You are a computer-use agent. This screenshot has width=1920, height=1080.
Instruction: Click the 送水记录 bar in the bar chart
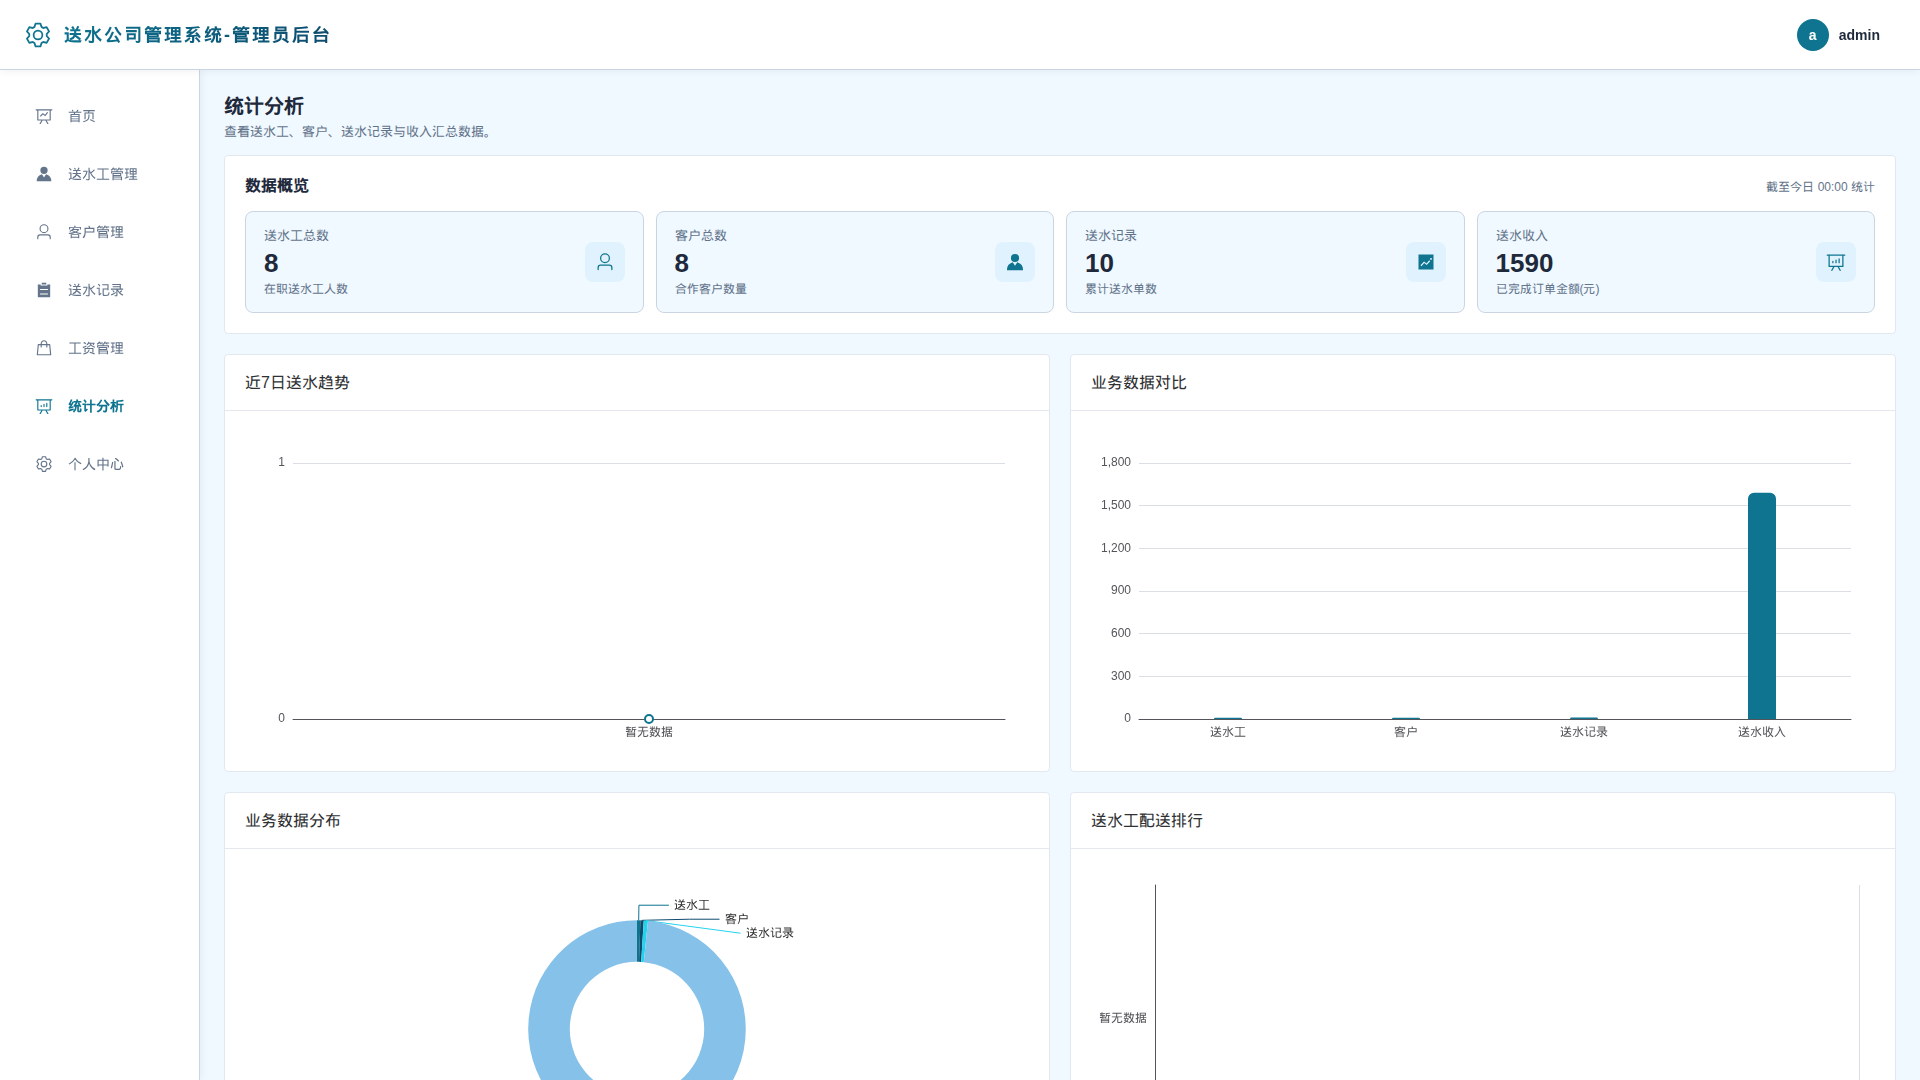point(1584,718)
